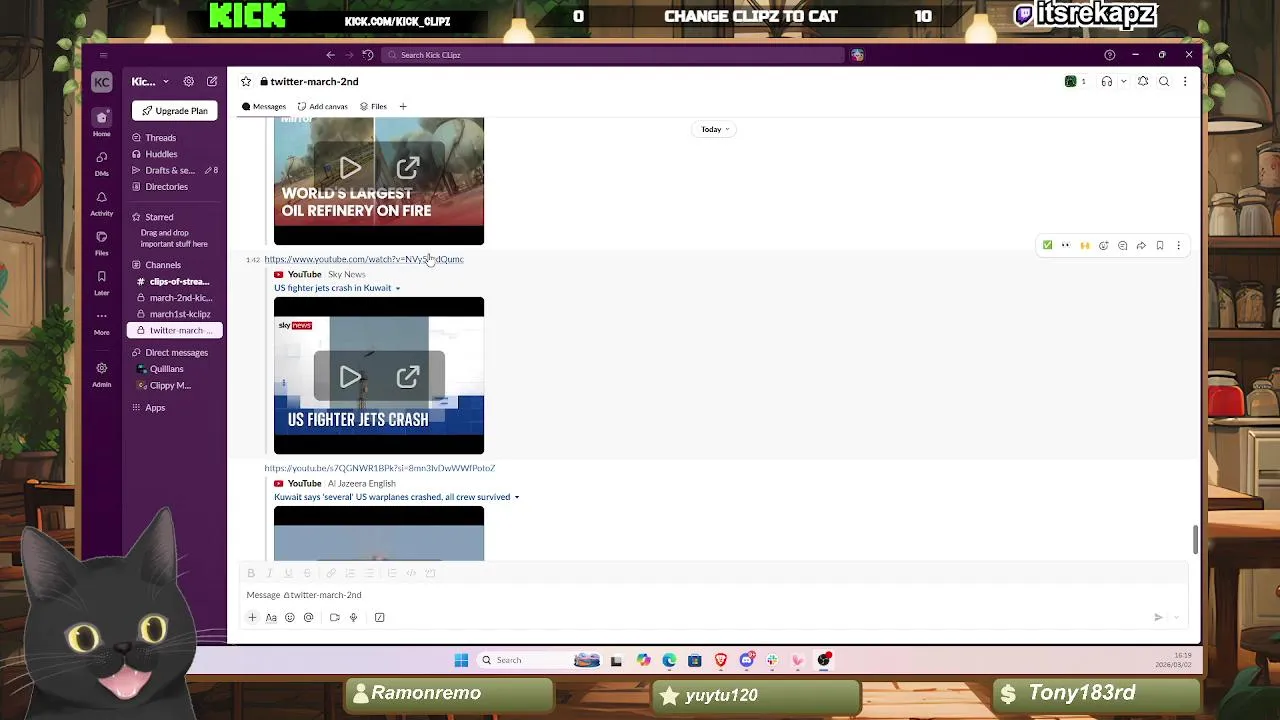This screenshot has width=1280, height=720.
Task: Switch to the Messages tab
Action: coord(264,106)
